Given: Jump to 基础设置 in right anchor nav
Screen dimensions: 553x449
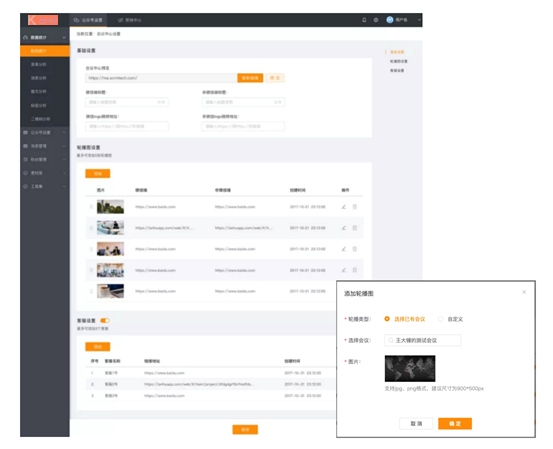Looking at the screenshot, I should [x=397, y=52].
